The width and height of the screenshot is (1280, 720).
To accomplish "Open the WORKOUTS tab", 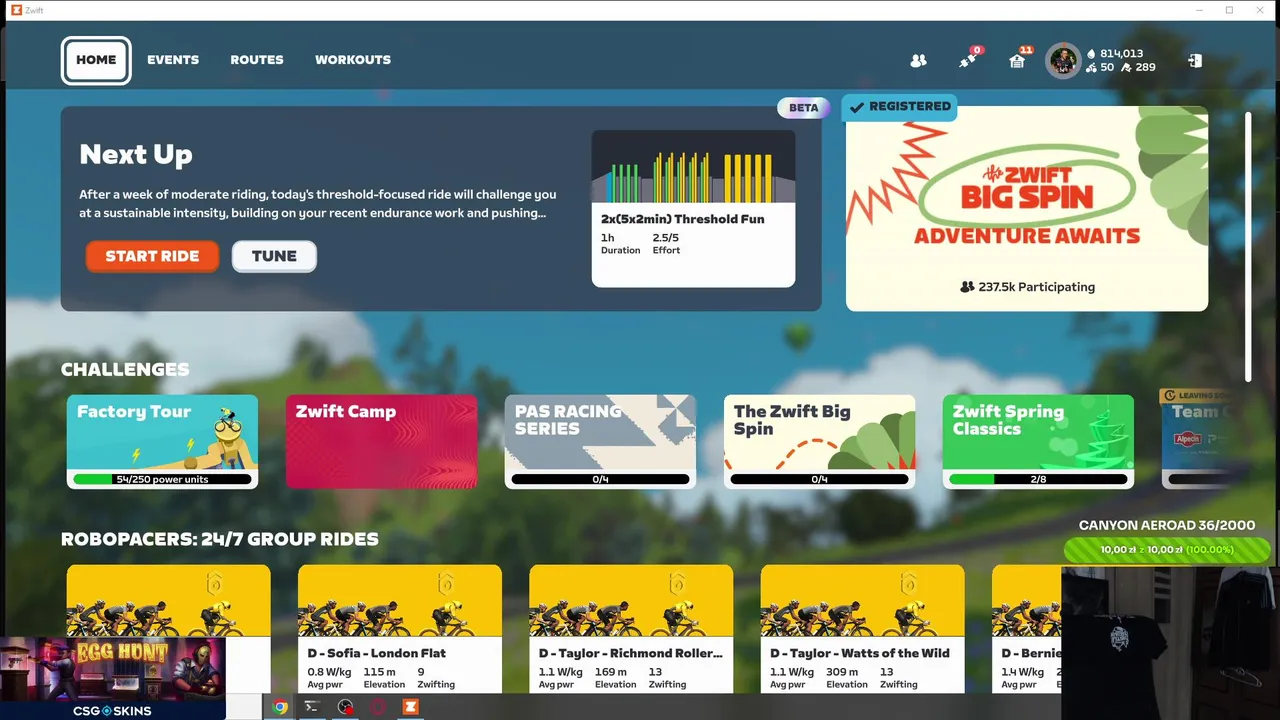I will tap(353, 60).
